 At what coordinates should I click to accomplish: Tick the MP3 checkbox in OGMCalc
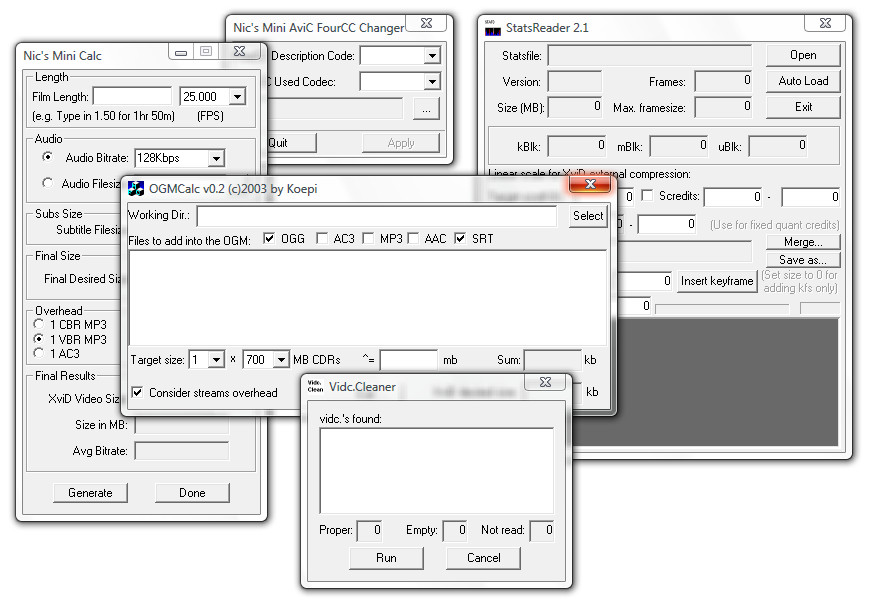point(368,239)
